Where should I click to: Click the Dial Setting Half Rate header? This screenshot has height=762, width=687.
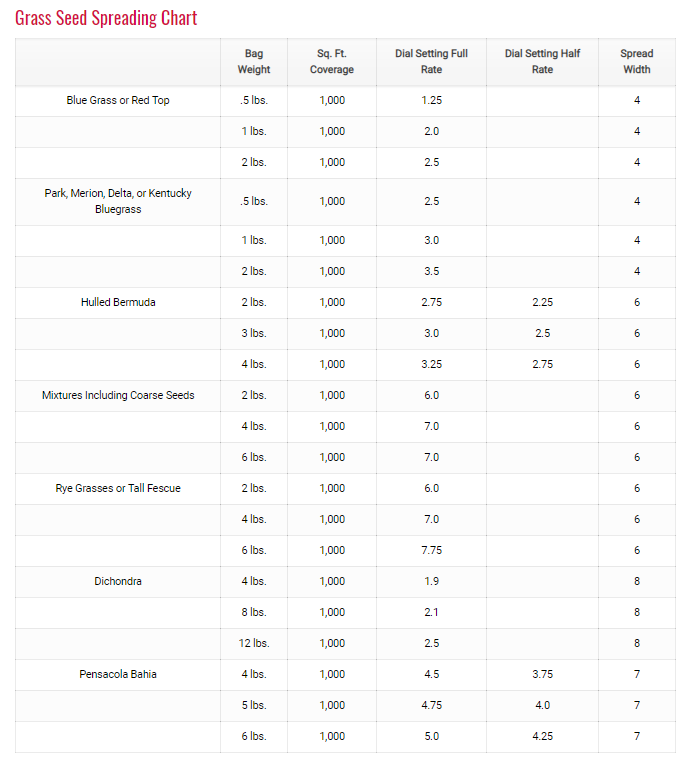(542, 62)
